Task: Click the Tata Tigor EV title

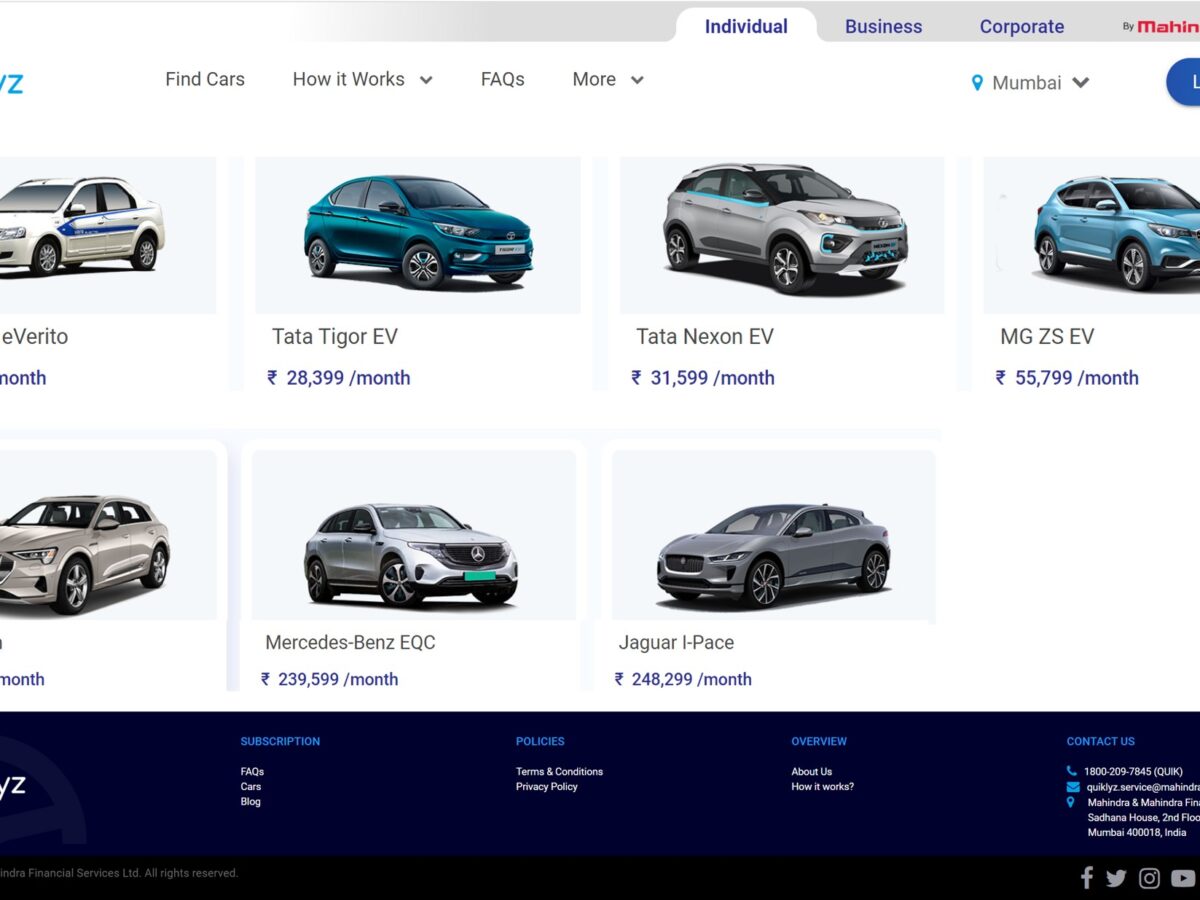Action: [x=335, y=337]
